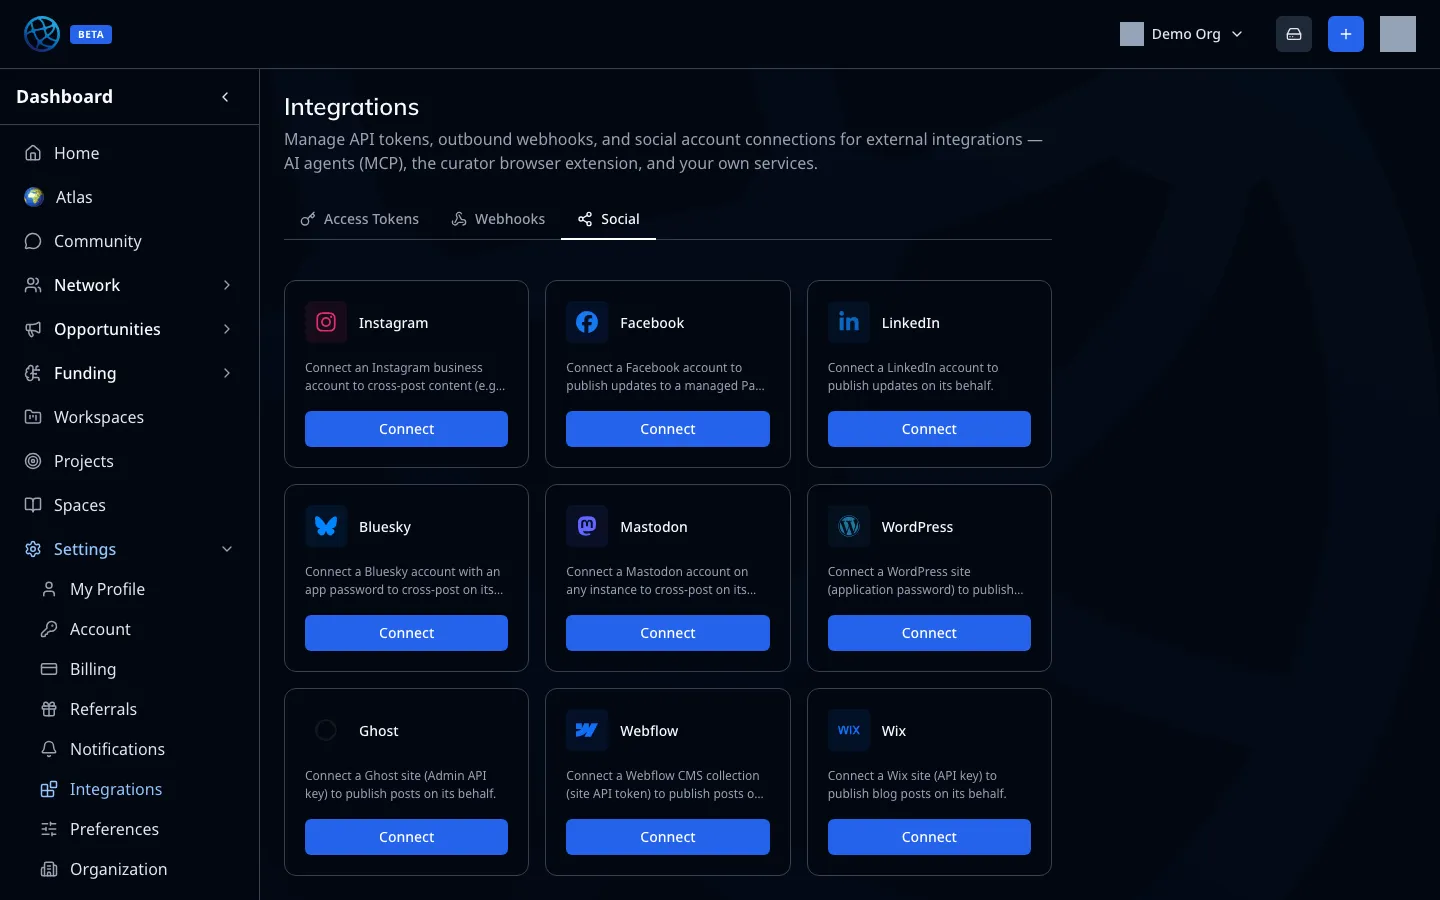
Task: Open Projects target icon
Action: coord(33,461)
